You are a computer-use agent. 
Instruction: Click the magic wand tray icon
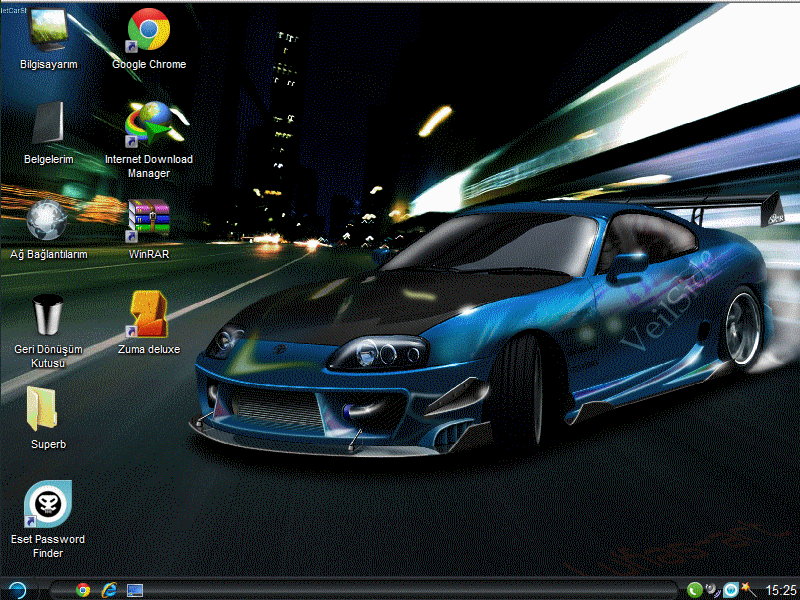pyautogui.click(x=748, y=589)
